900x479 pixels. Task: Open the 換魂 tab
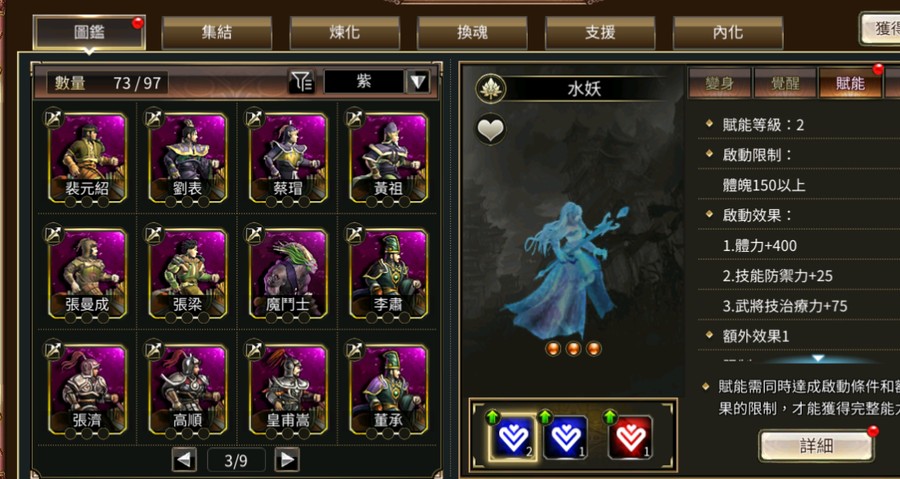pyautogui.click(x=472, y=33)
